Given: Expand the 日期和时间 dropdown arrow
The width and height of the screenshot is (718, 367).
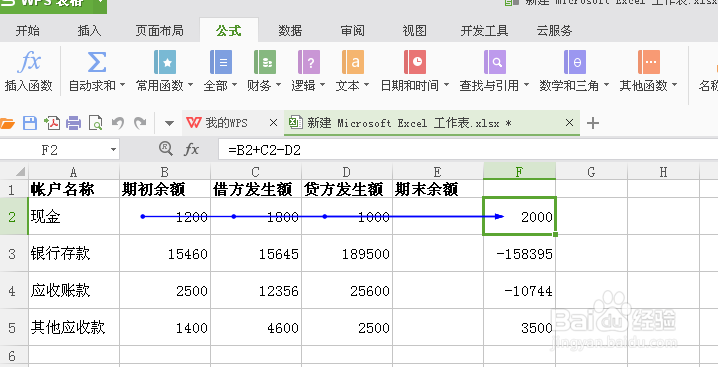Looking at the screenshot, I should coord(446,85).
